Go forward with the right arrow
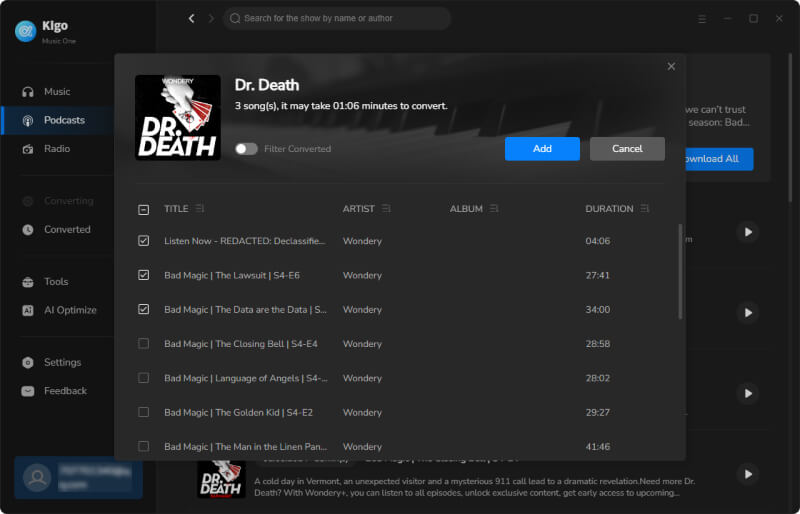Screen dimensions: 800x514 (211, 18)
